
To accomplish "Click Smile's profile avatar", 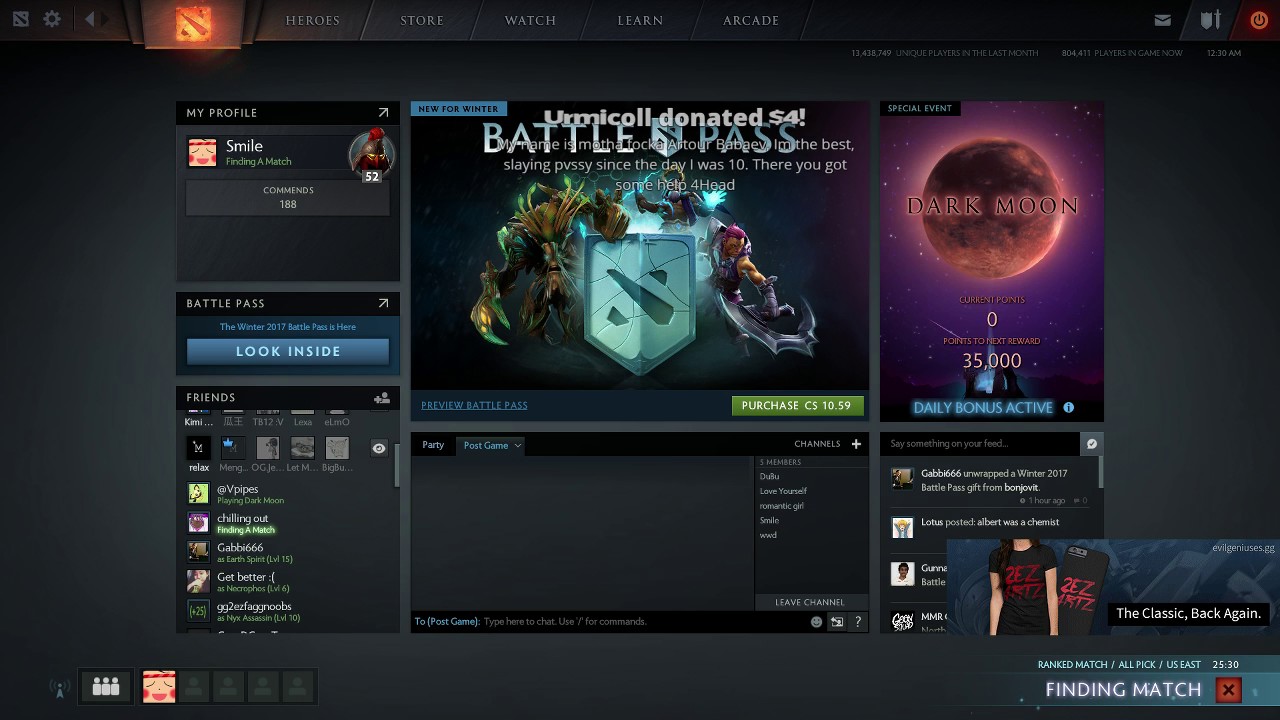I will coord(203,152).
